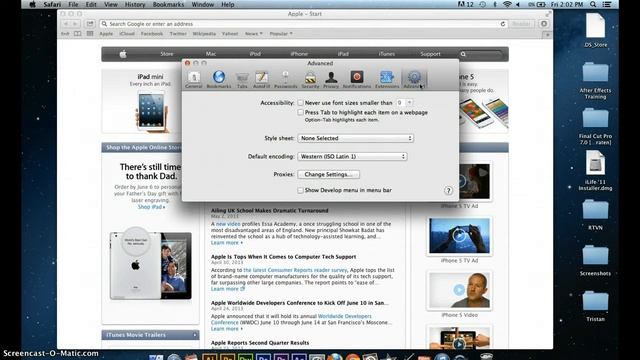Open the AutoFill preferences pane
Image resolution: width=640 pixels, height=360 pixels.
point(262,80)
